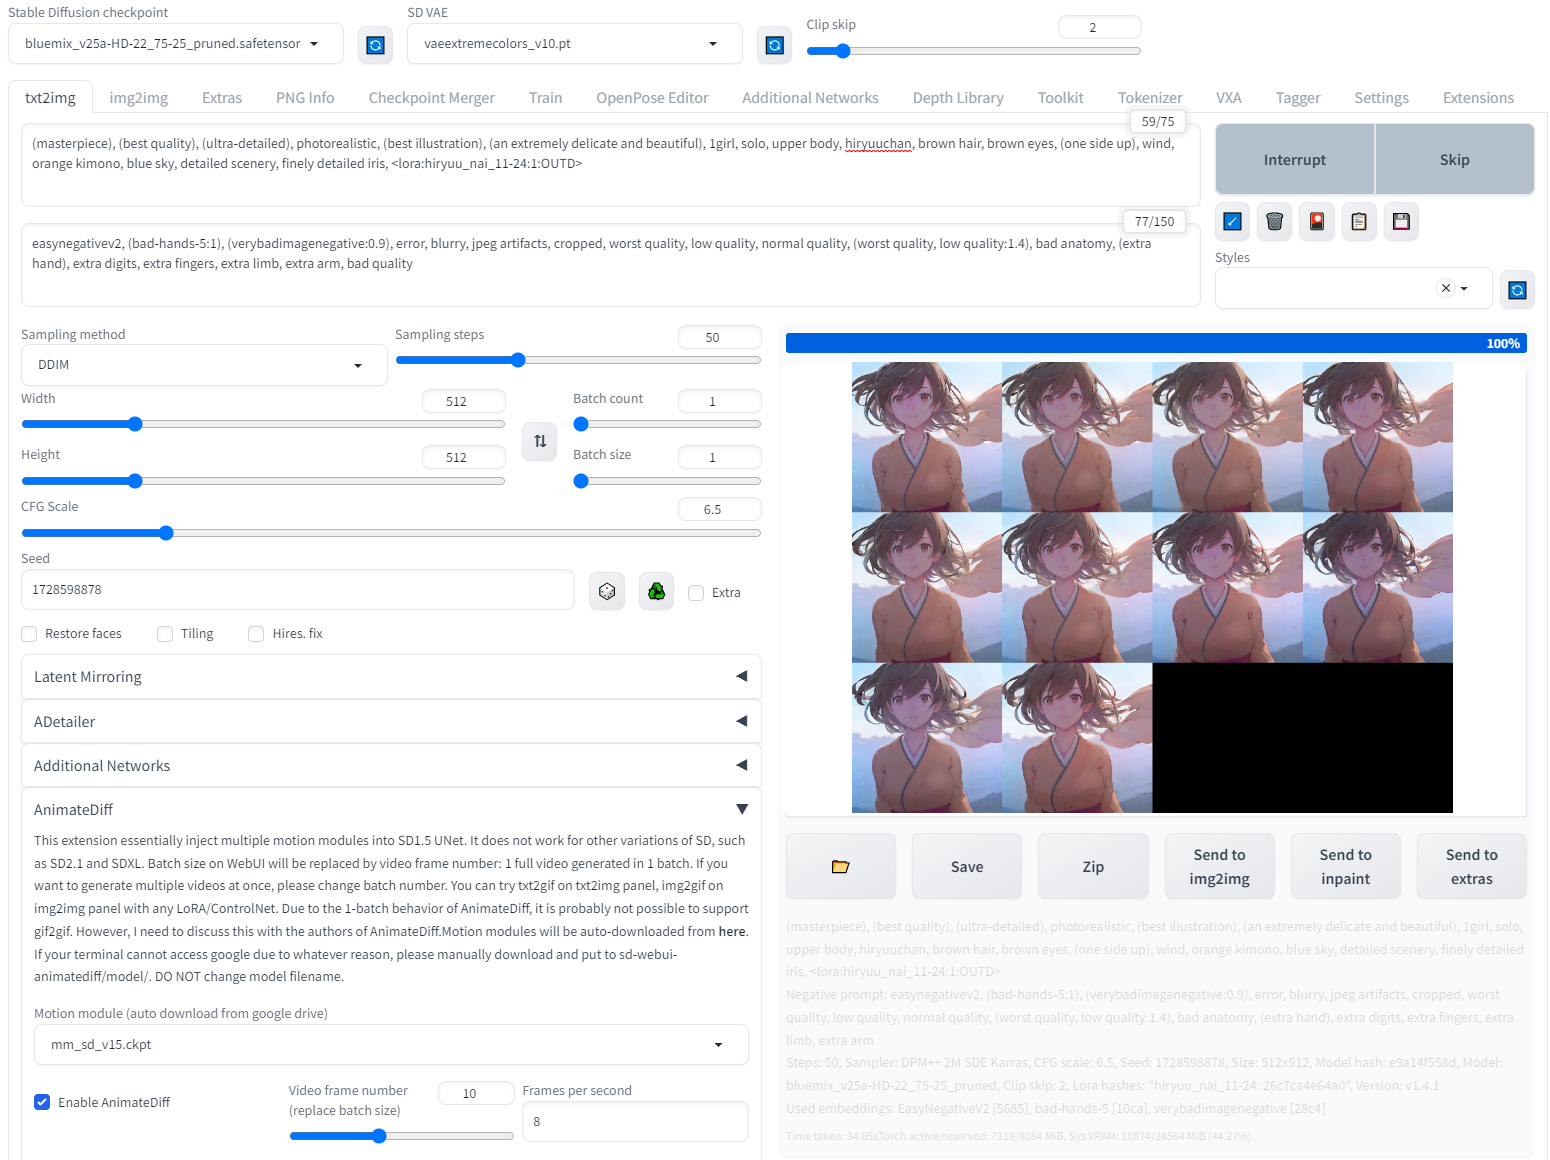Screen dimensions: 1550x1160
Task: Refresh the SD VAE list
Action: (774, 44)
